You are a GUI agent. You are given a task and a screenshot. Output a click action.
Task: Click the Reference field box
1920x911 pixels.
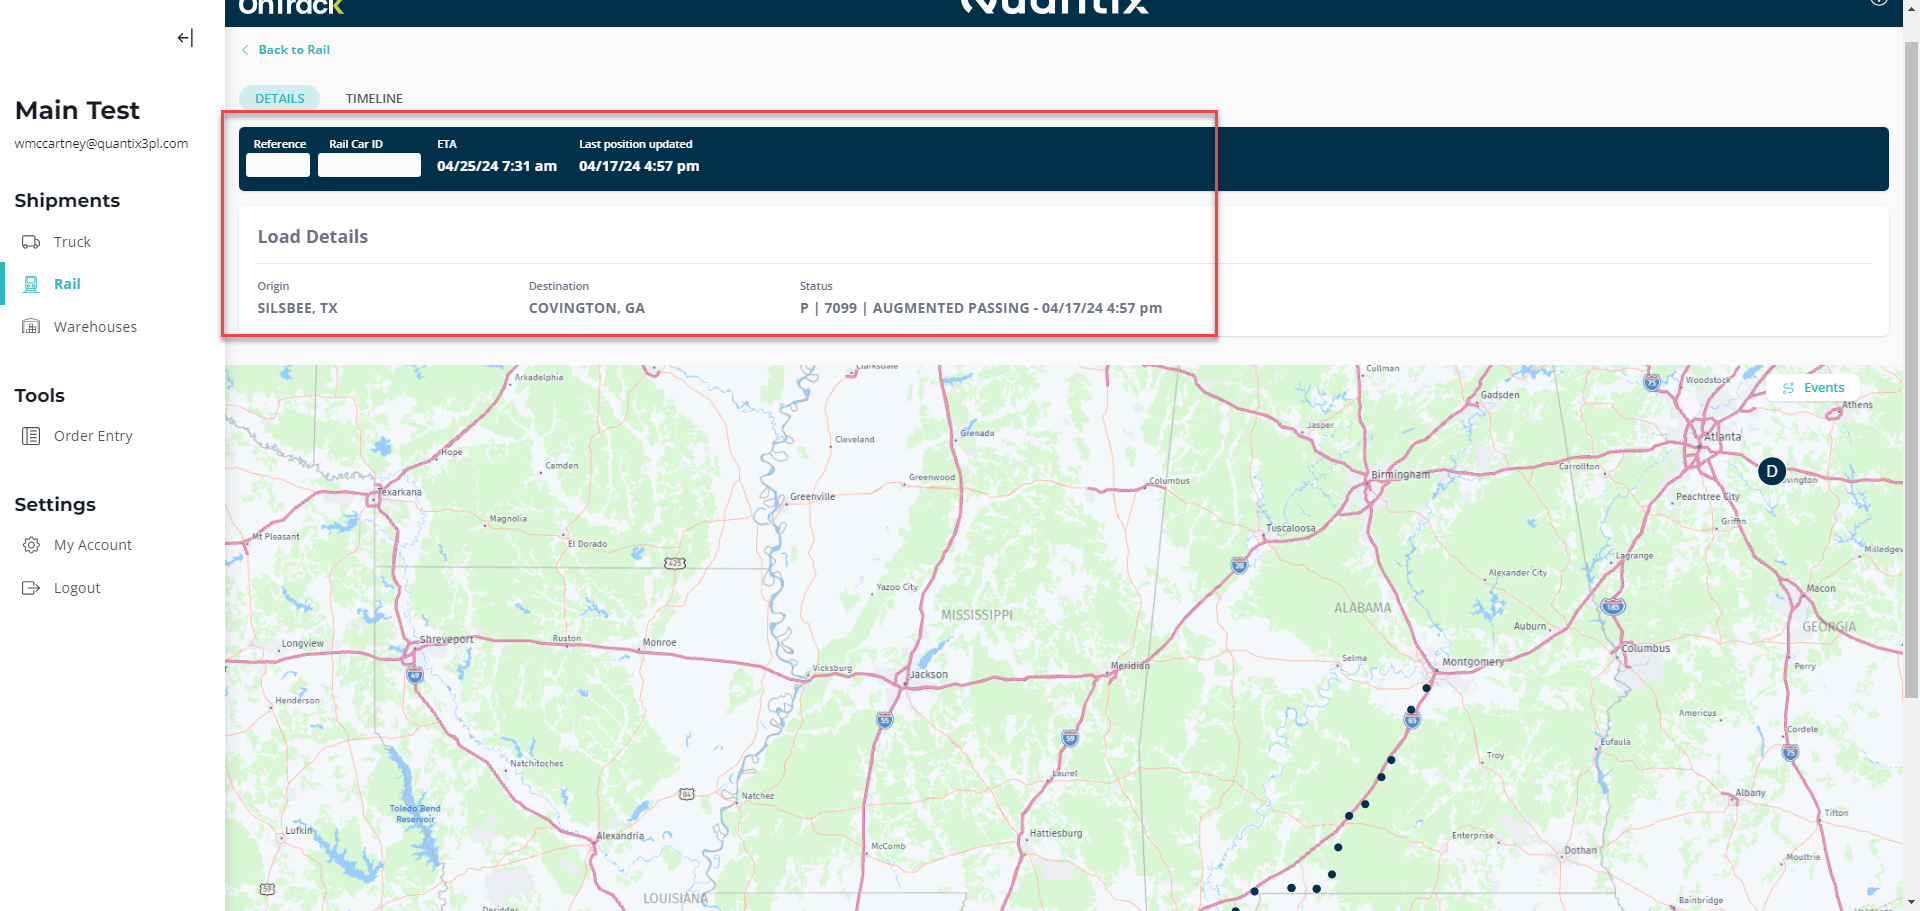[278, 166]
